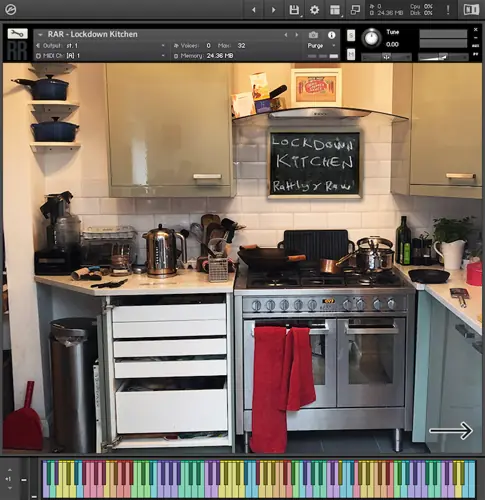Image resolution: width=485 pixels, height=500 pixels.
Task: Open the Purge dropdown menu
Action: click(x=319, y=46)
